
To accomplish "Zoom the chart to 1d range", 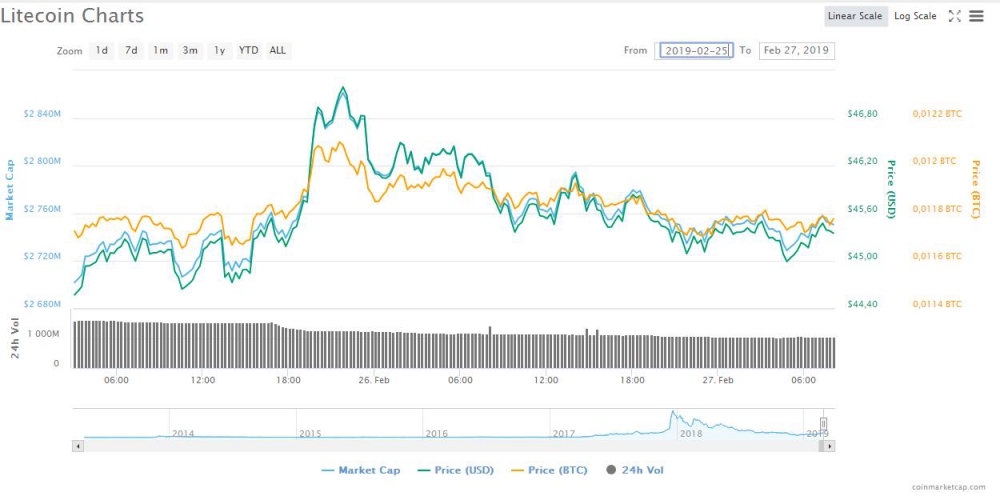I will pos(101,50).
